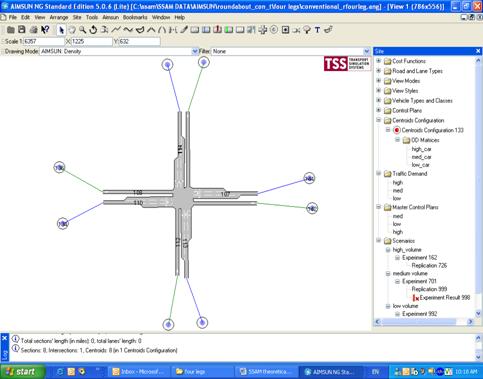This screenshot has width=483, height=379.
Task: Open the Site menu
Action: click(x=77, y=17)
